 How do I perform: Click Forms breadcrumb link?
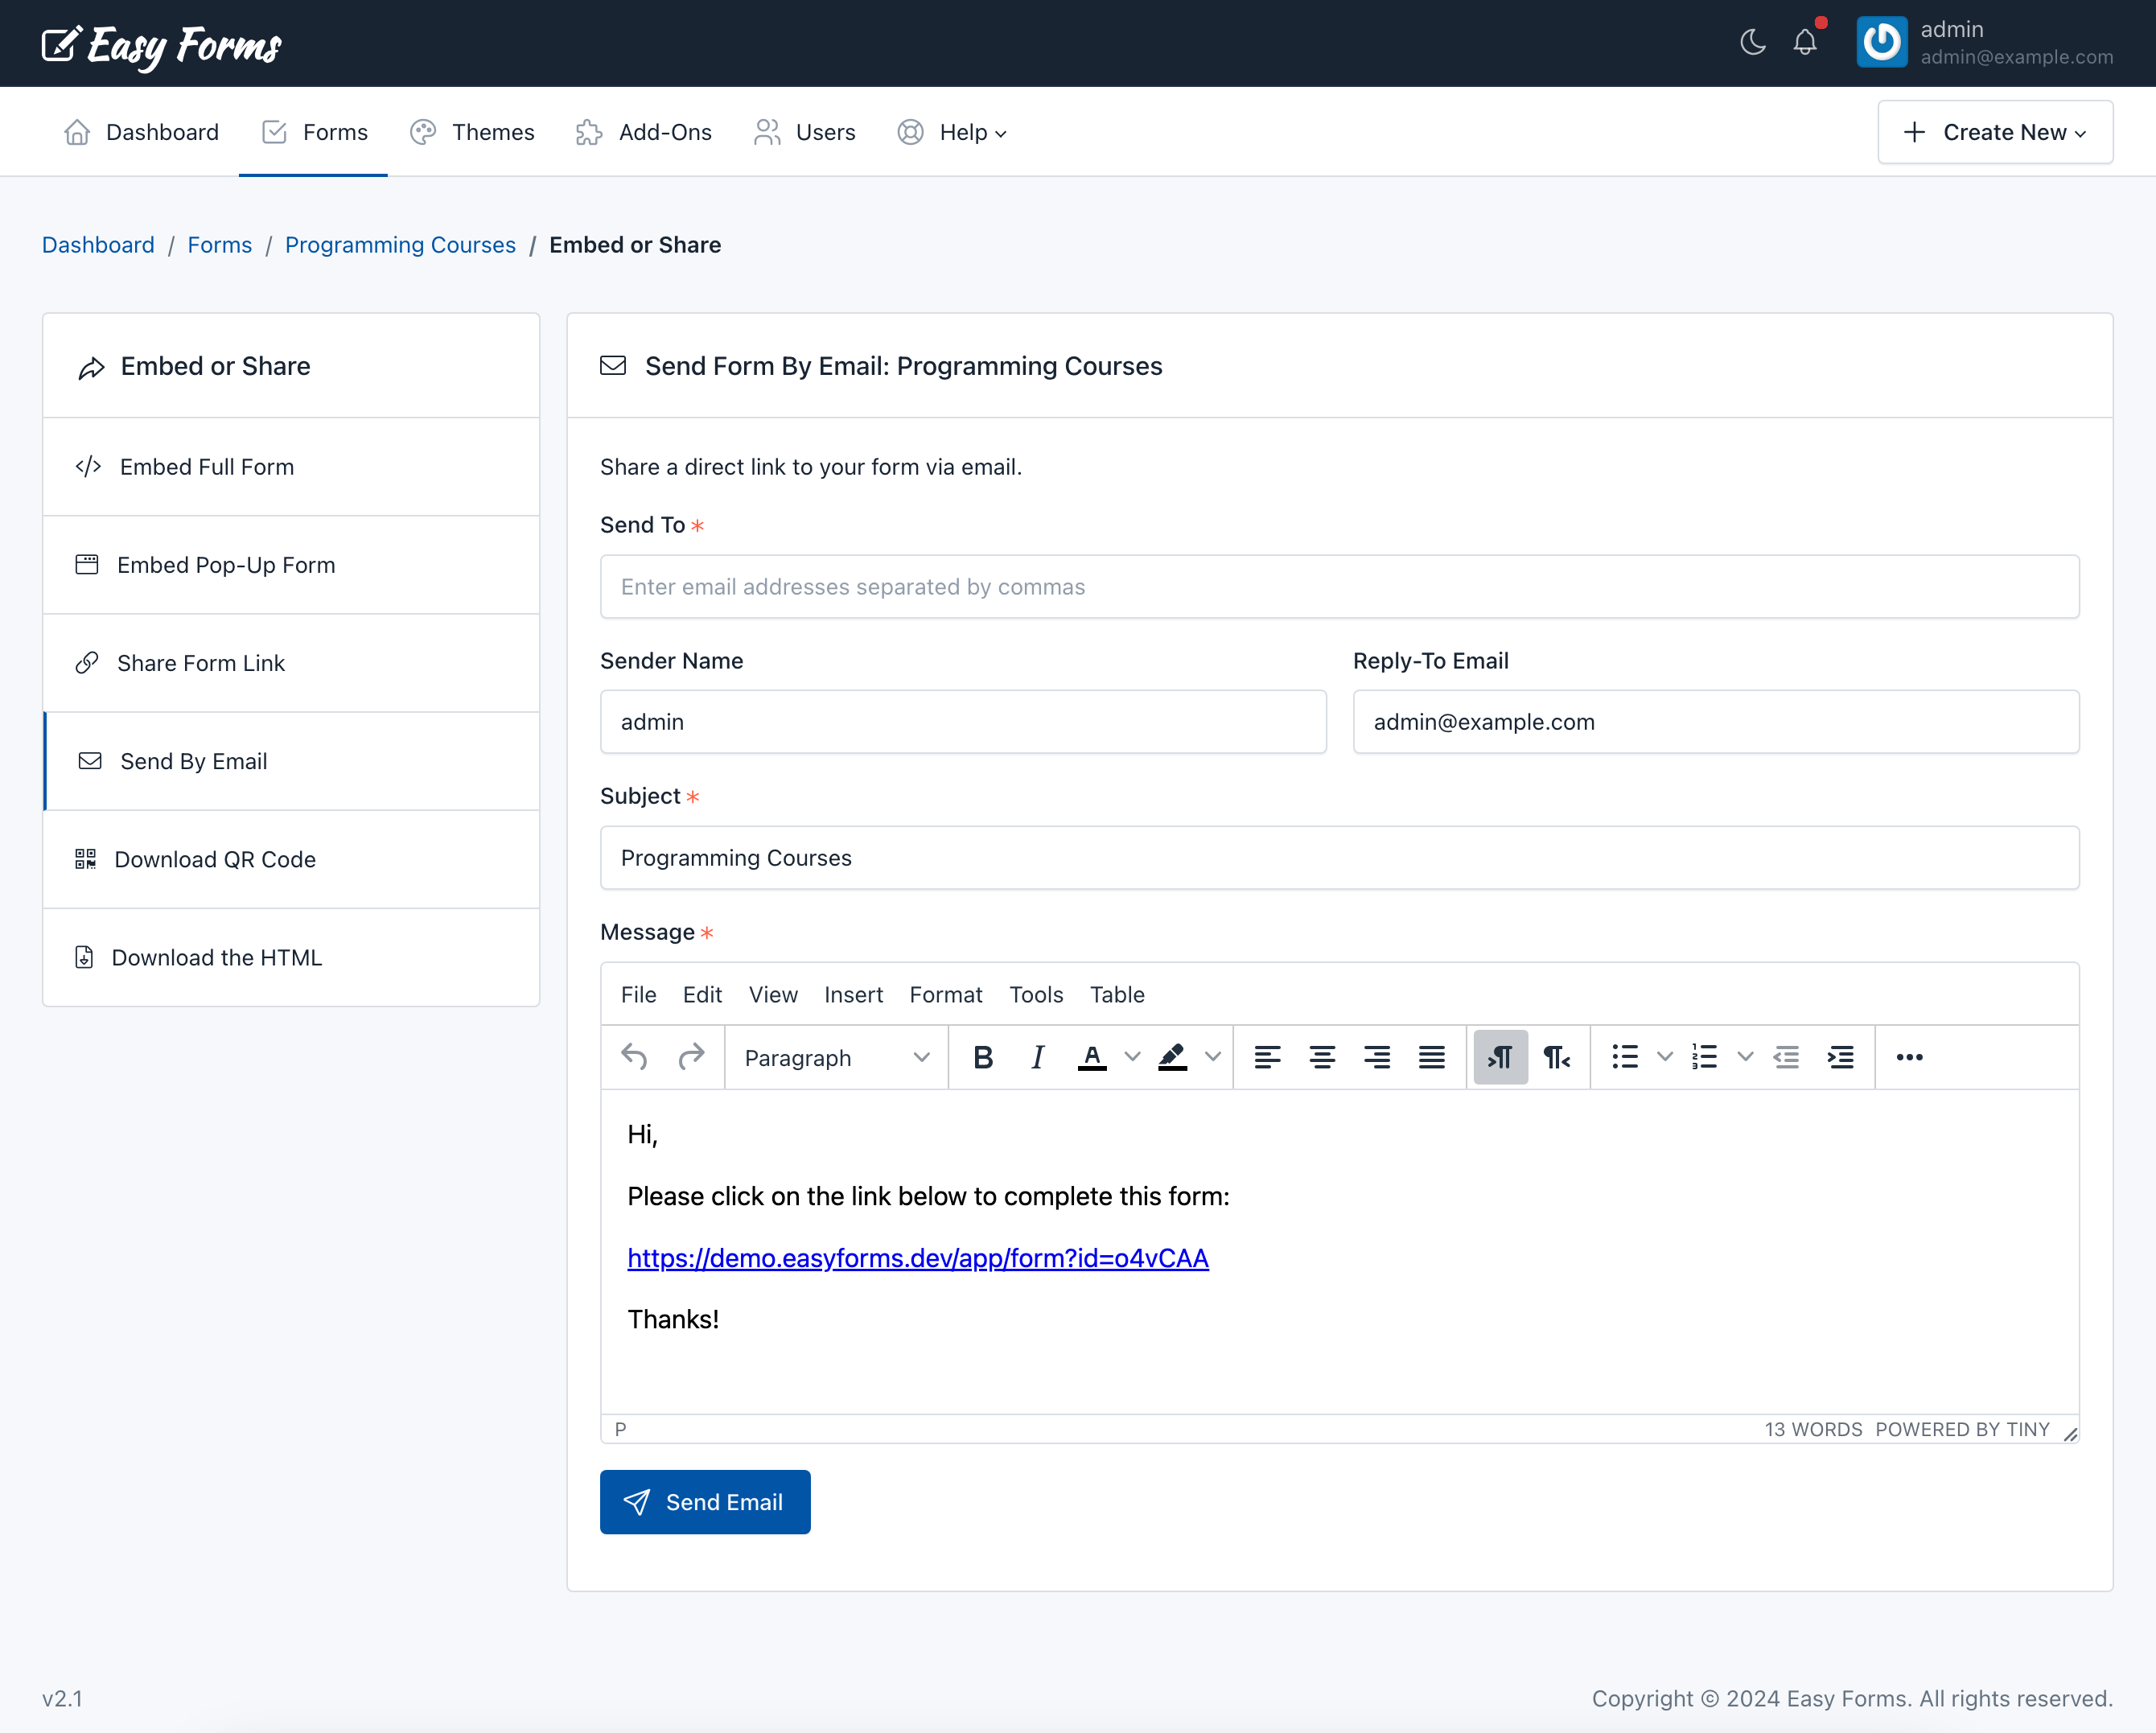(x=219, y=245)
